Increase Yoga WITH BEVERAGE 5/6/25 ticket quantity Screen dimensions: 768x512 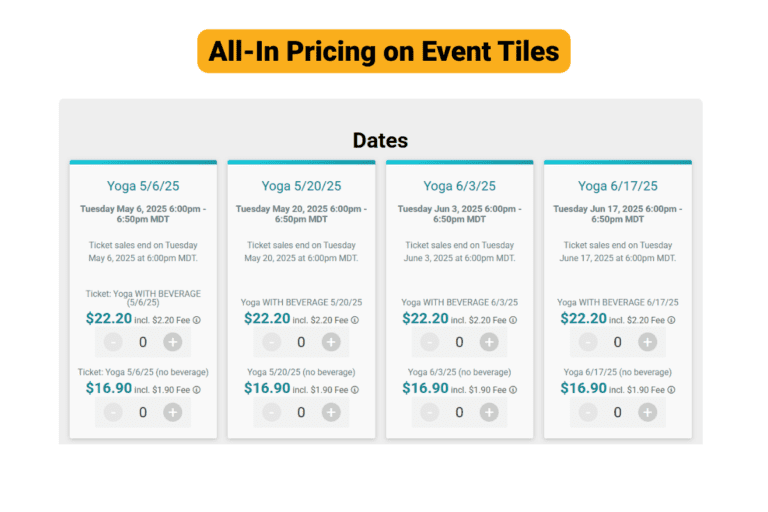pyautogui.click(x=172, y=342)
